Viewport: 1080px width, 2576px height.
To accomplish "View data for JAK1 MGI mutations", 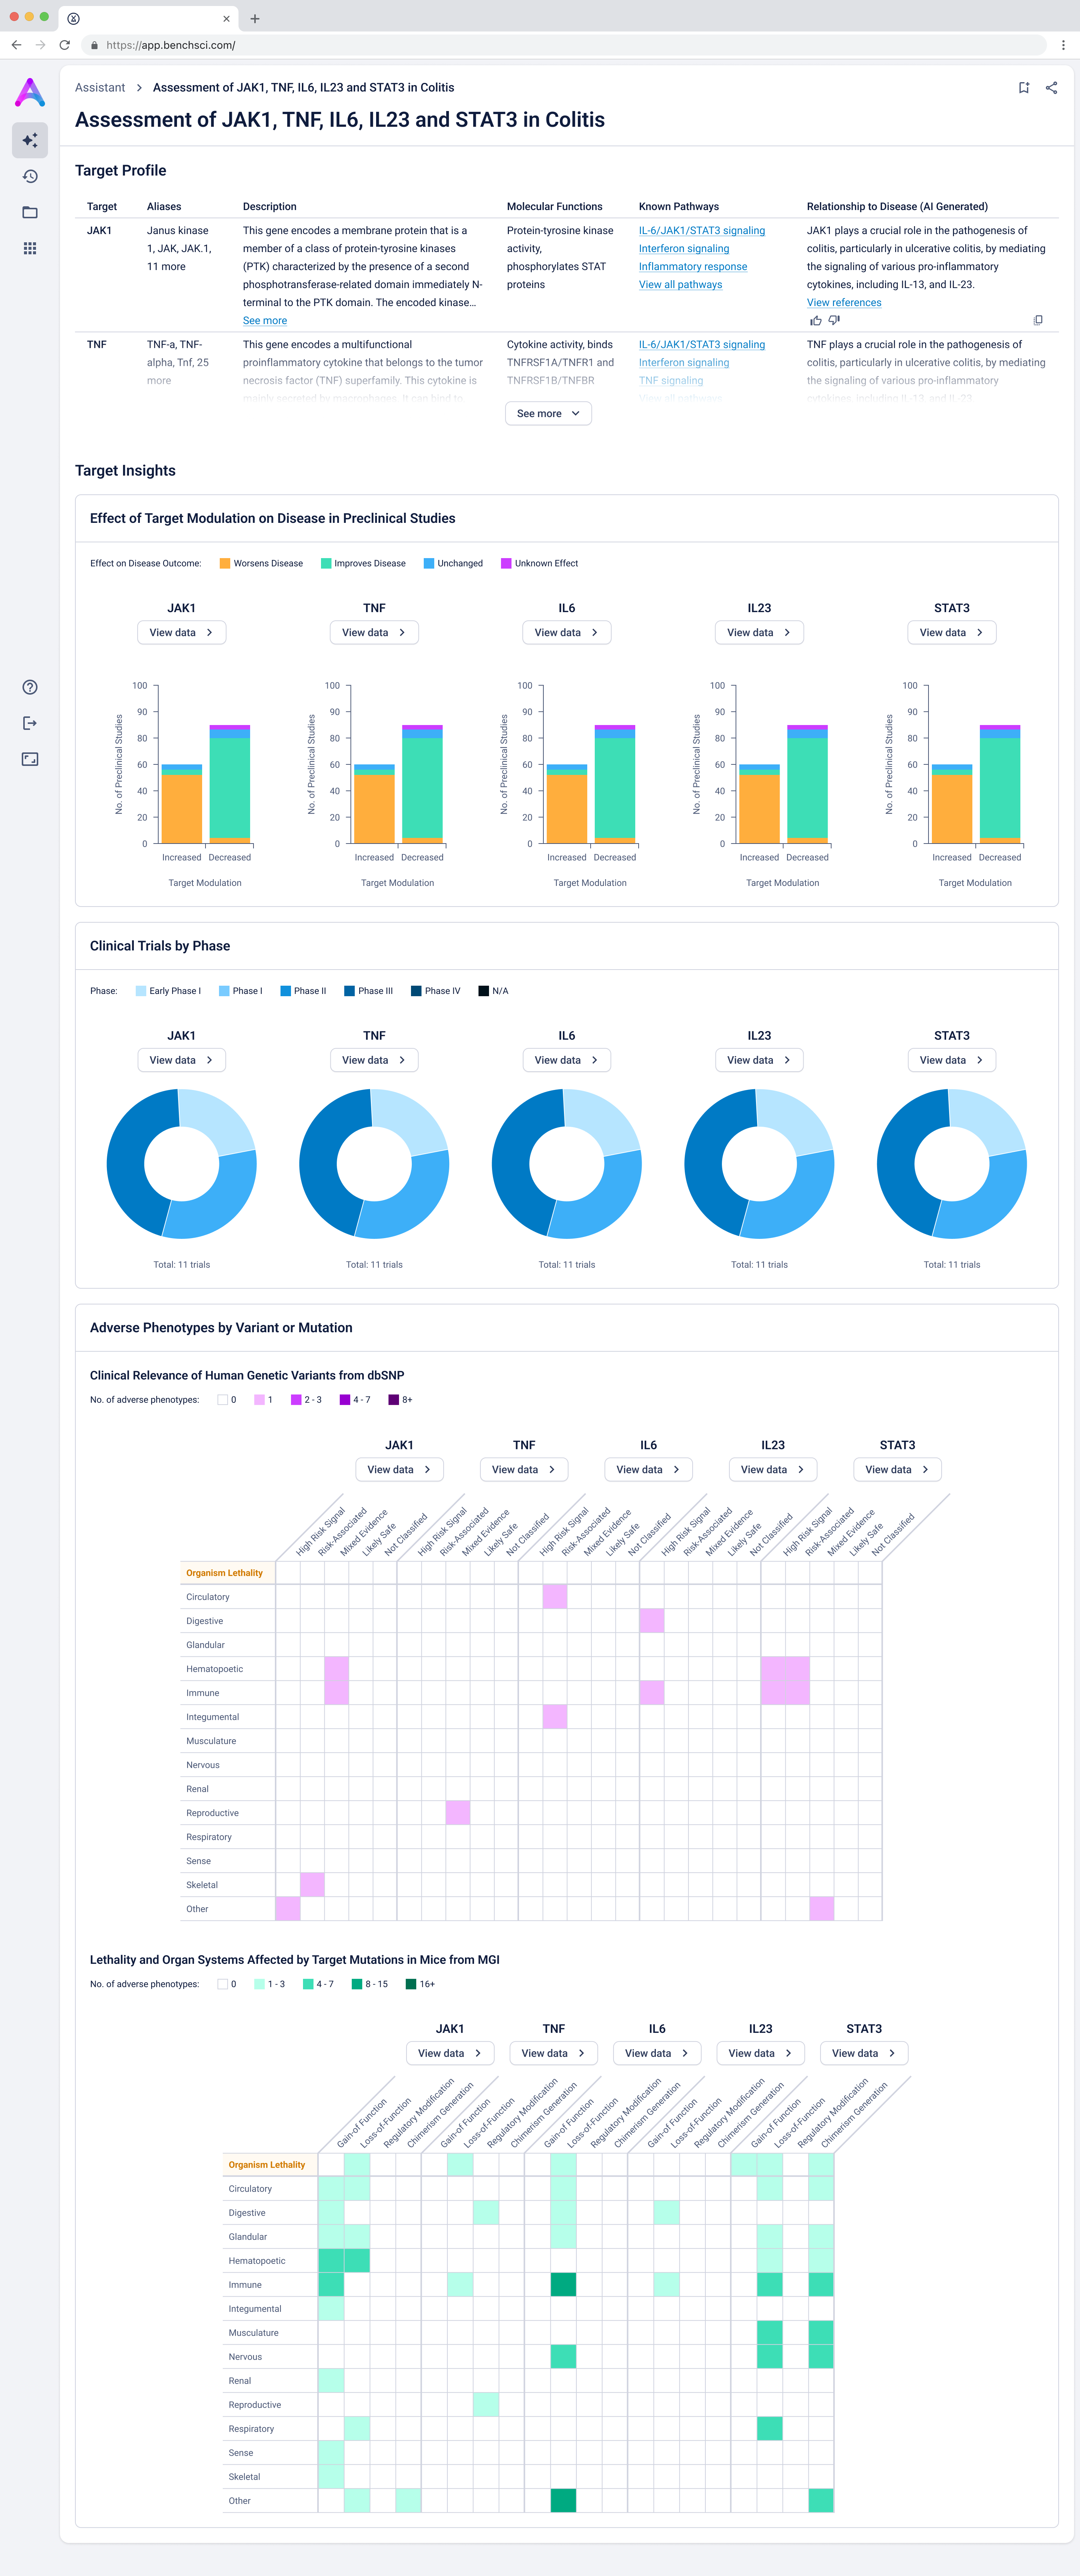I will tap(450, 2054).
